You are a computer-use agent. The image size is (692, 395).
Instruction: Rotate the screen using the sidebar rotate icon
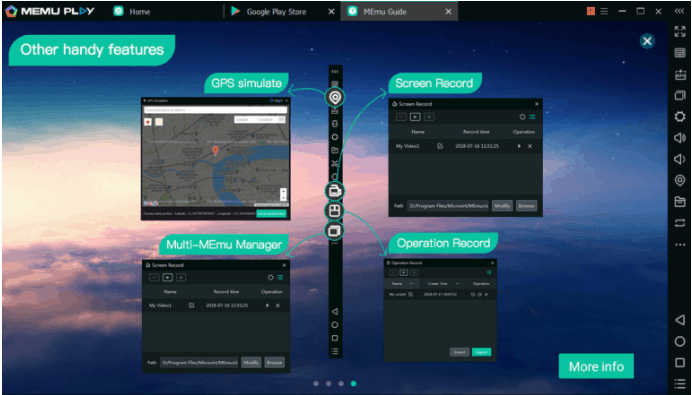click(680, 223)
